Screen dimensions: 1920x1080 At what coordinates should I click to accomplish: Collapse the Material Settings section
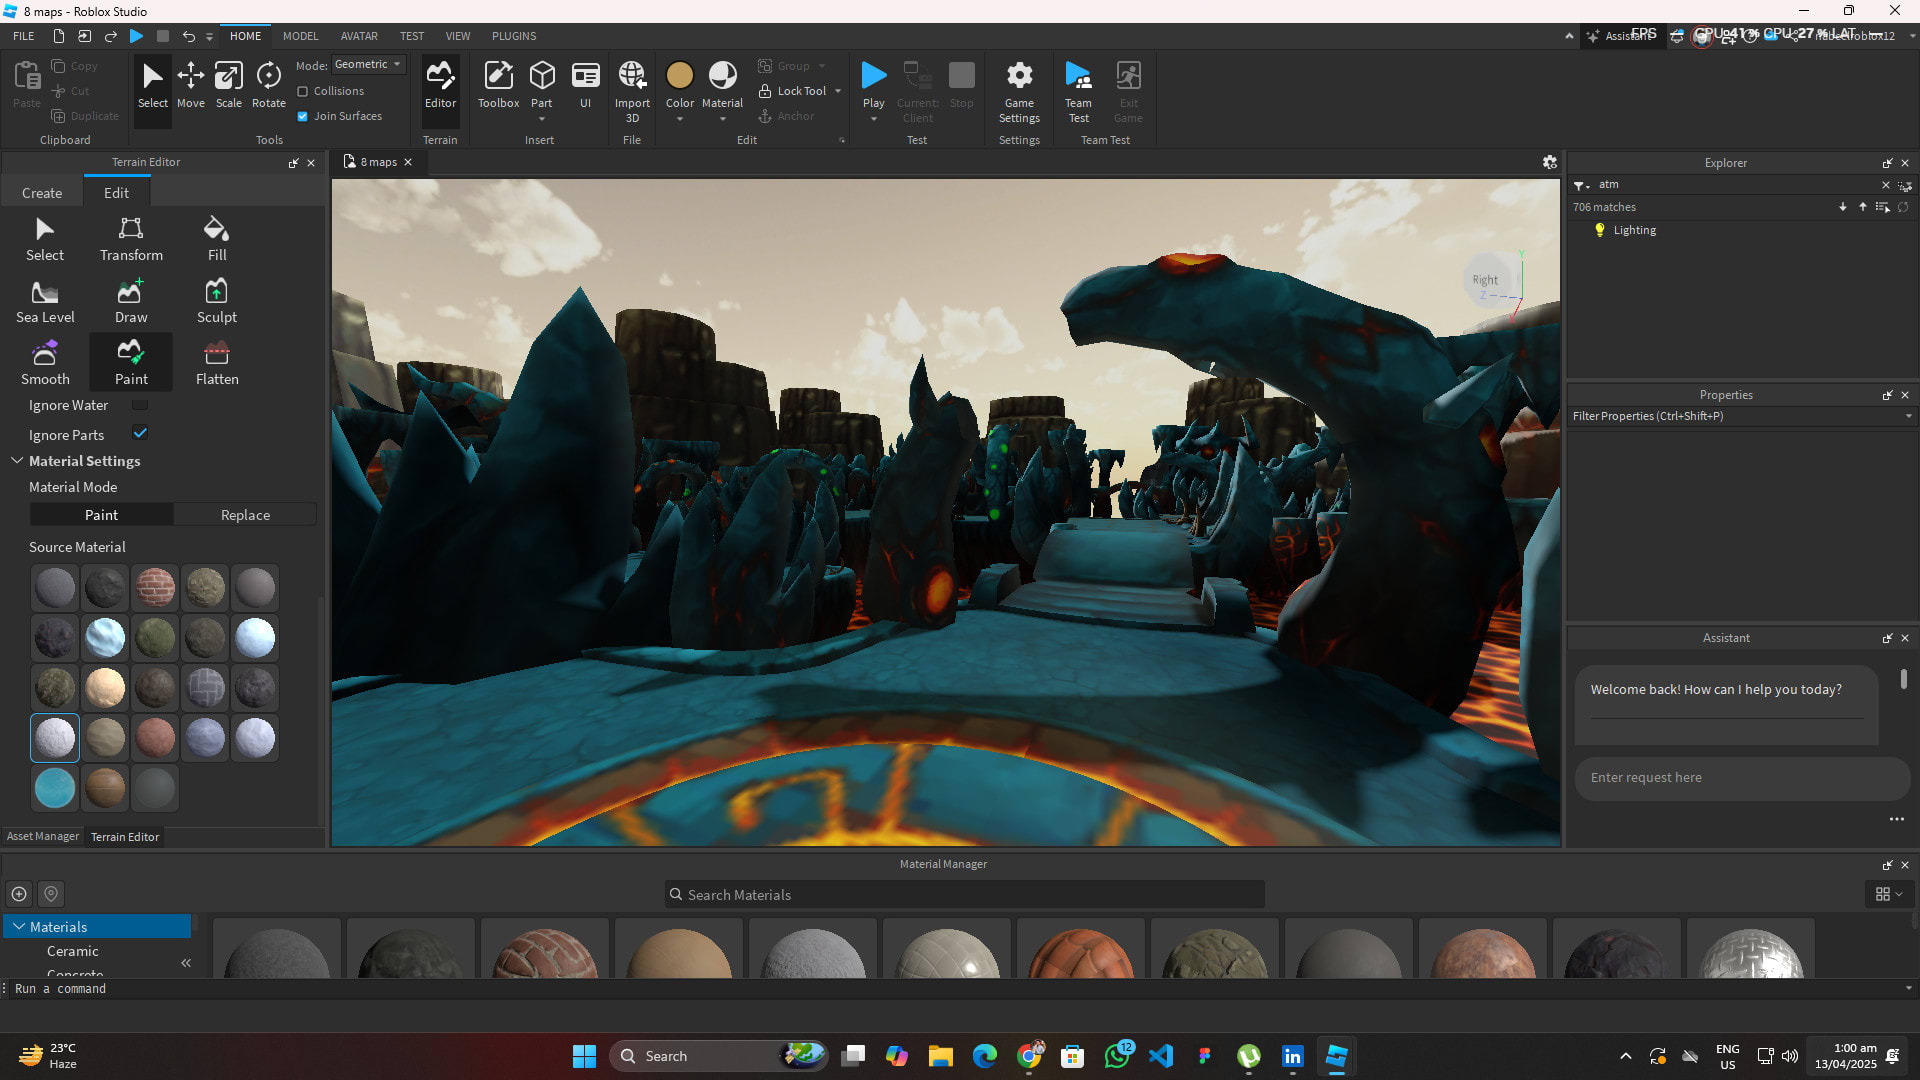tap(17, 461)
